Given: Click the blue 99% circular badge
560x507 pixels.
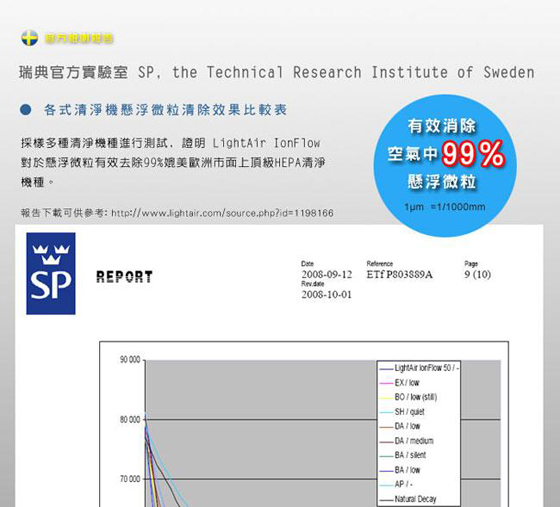Looking at the screenshot, I should pos(445,165).
